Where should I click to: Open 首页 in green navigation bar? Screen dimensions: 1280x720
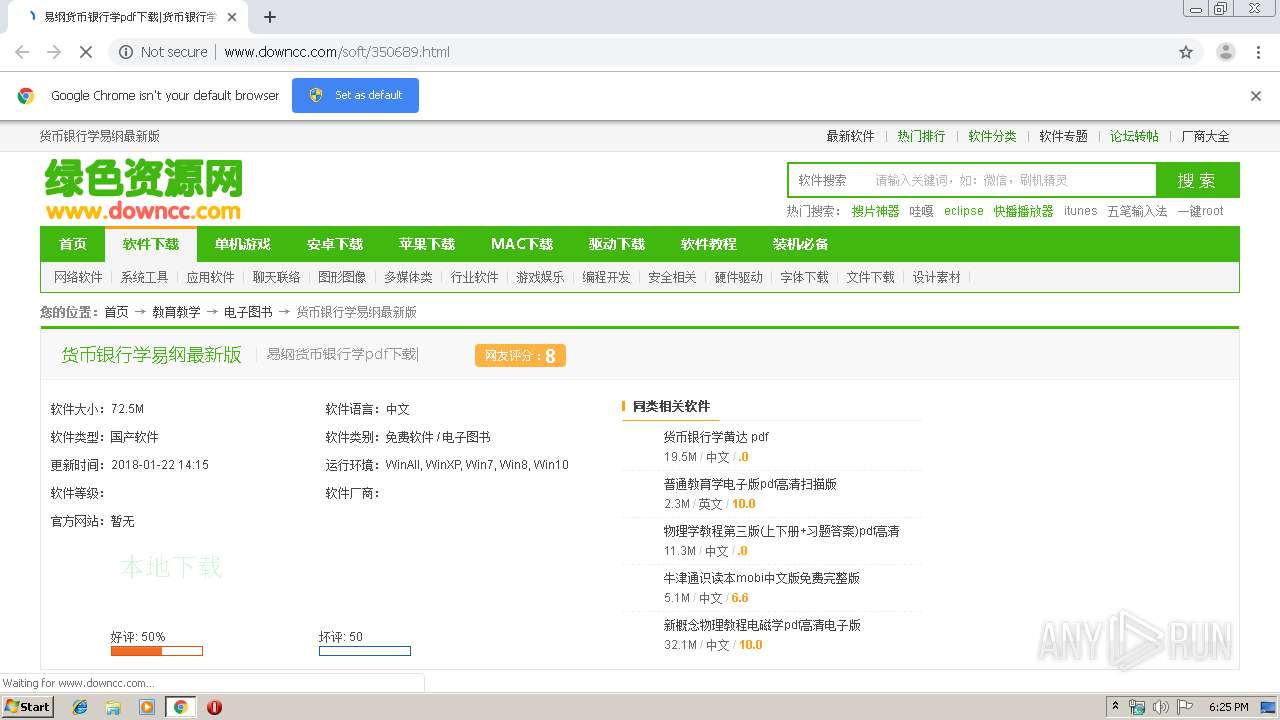click(x=73, y=244)
